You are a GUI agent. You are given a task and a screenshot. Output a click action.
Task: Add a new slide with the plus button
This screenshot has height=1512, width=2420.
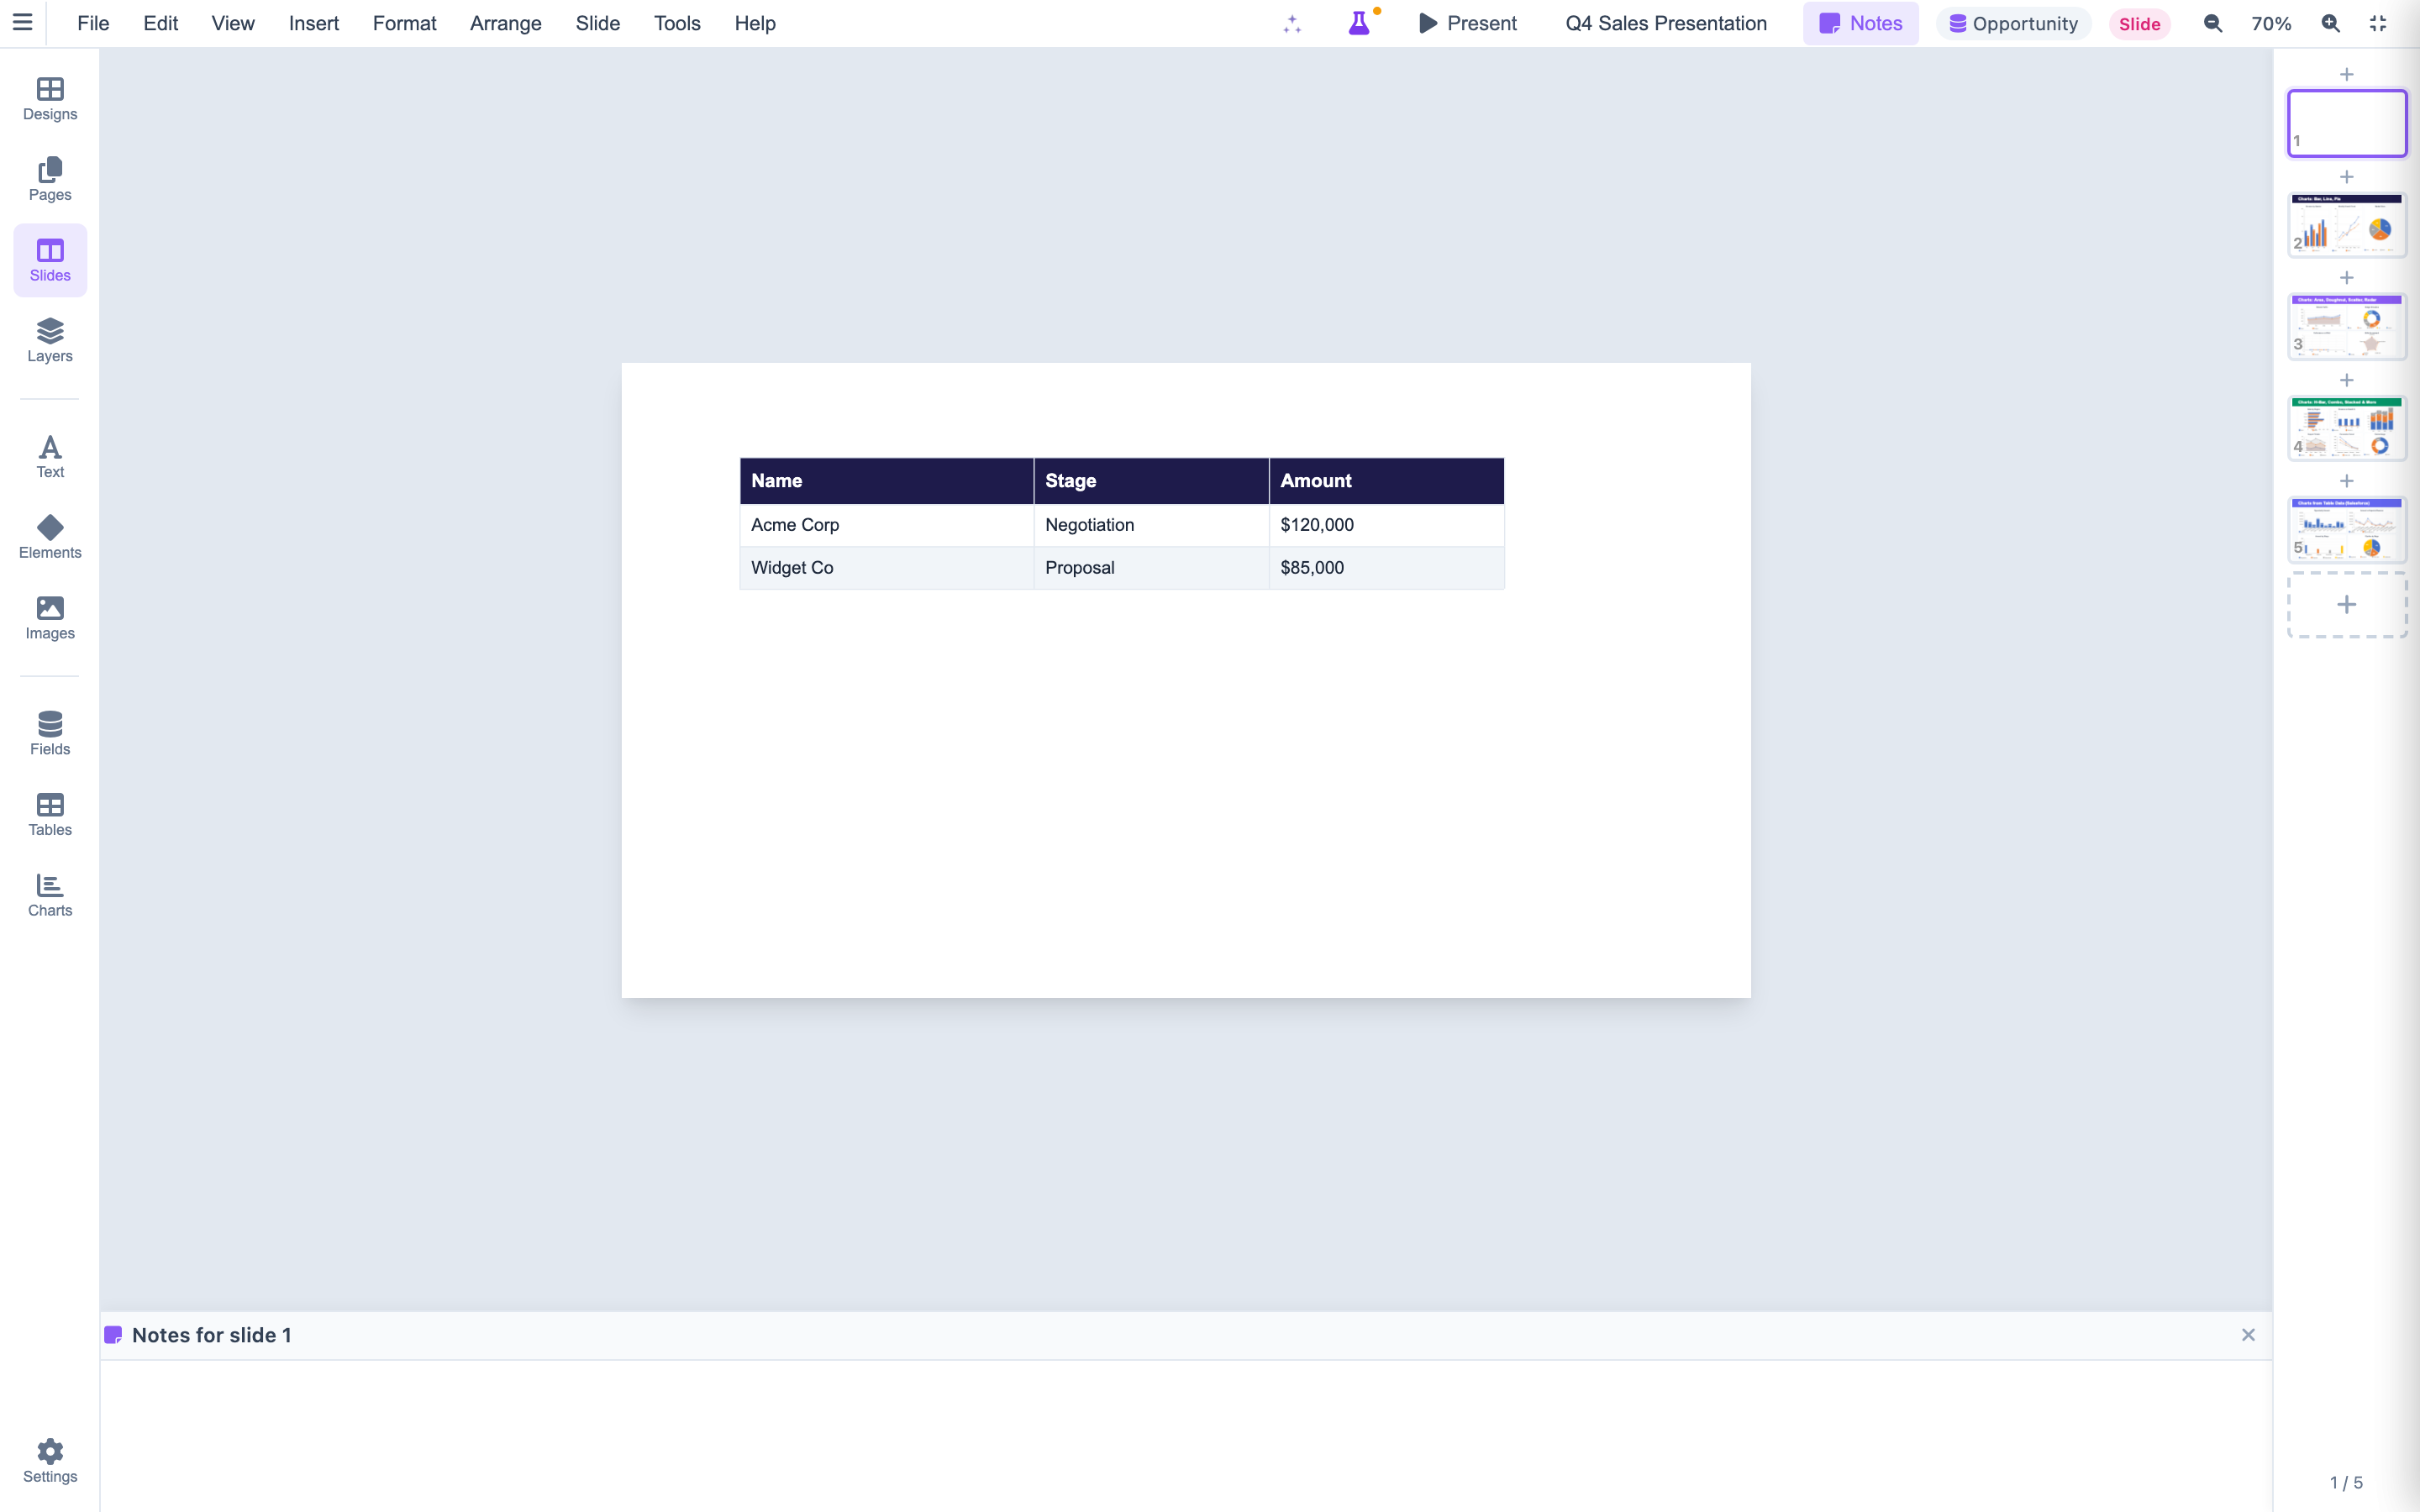point(2346,604)
